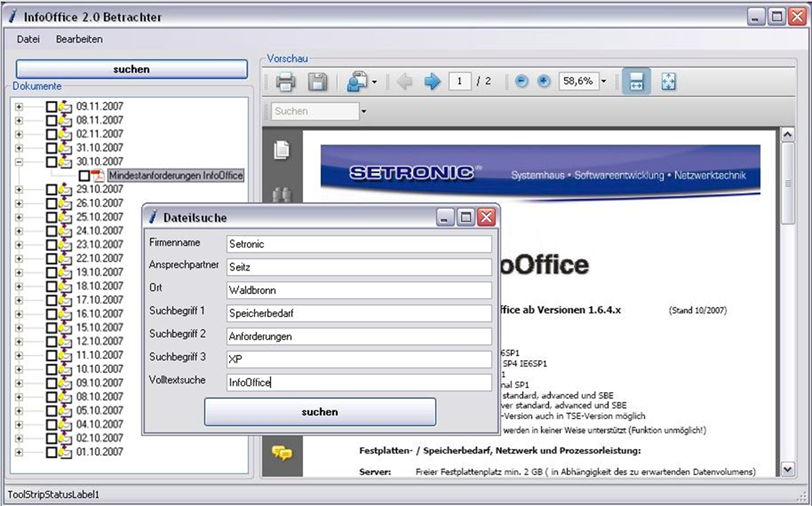812x506 pixels.
Task: Click the send/share document icon
Action: tap(357, 82)
